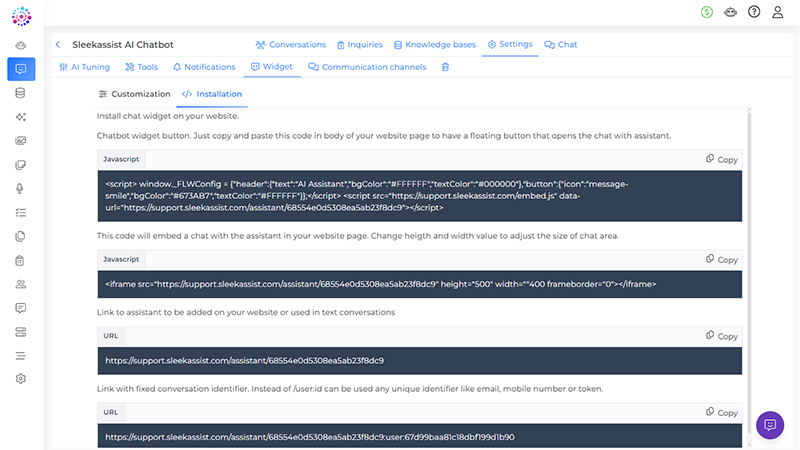Copy the floating widget script code

point(721,159)
